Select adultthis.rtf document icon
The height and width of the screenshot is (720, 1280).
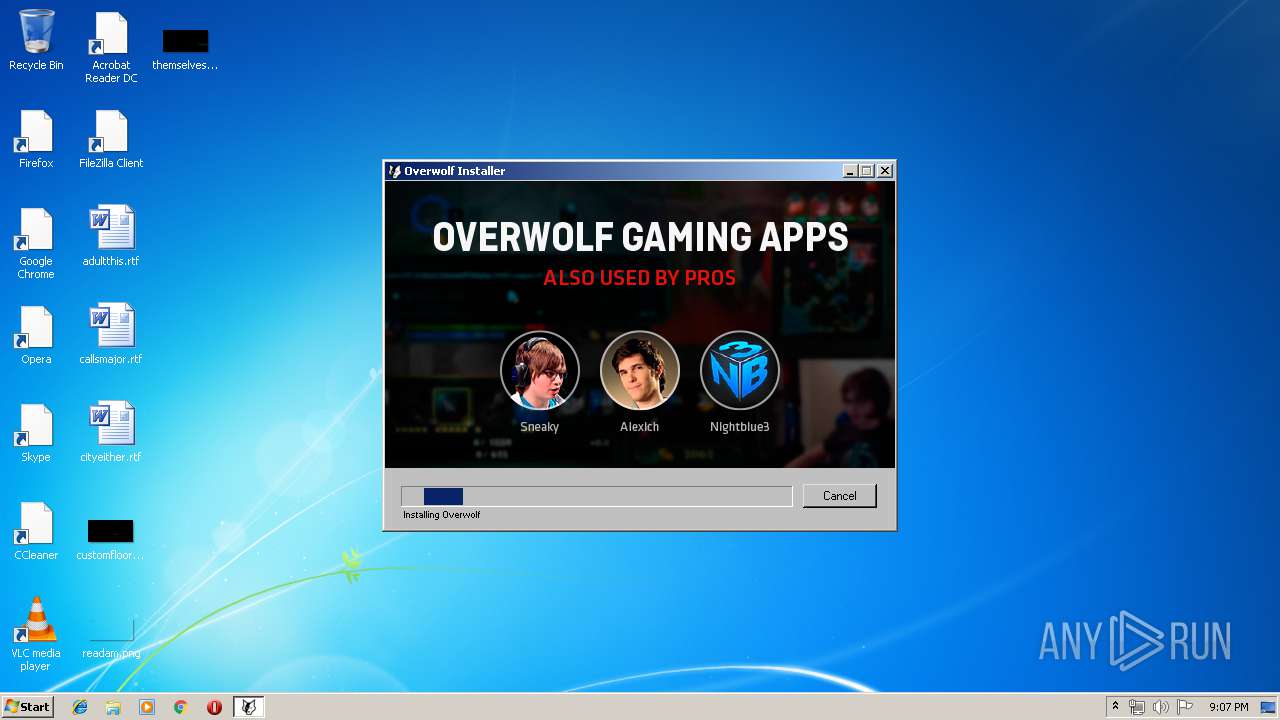[111, 237]
